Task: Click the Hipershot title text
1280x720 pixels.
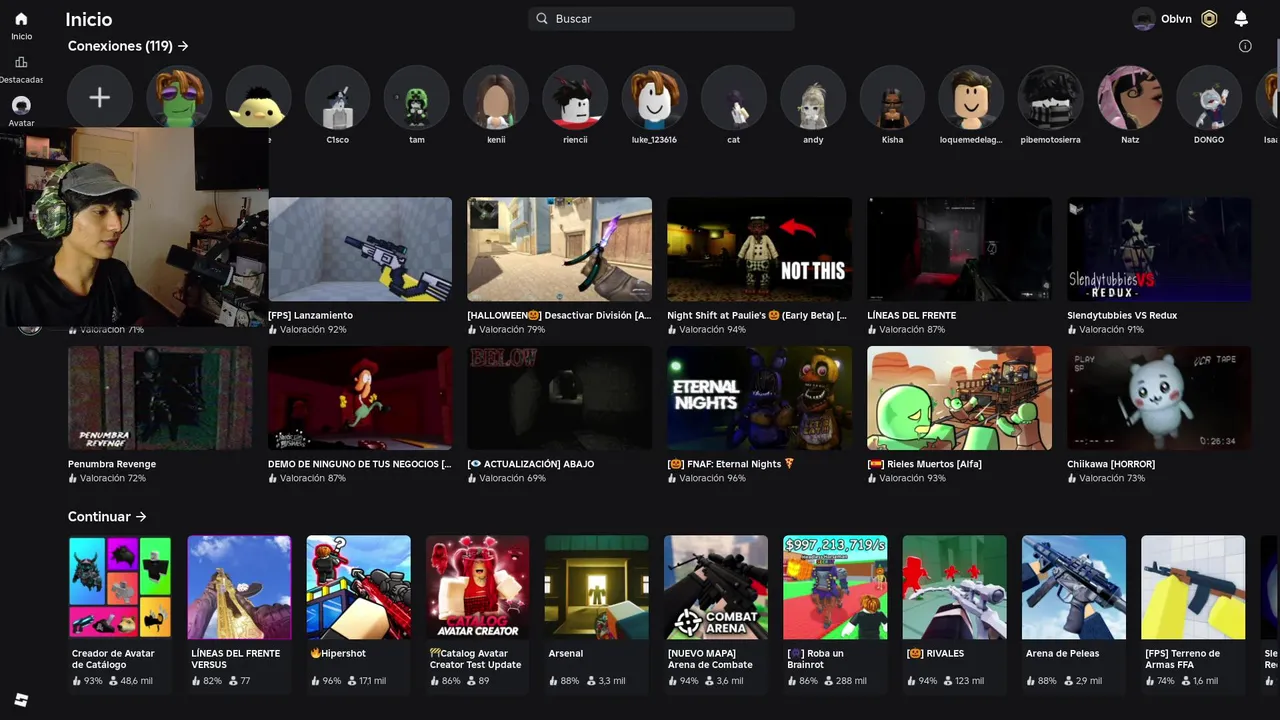Action: pos(338,653)
